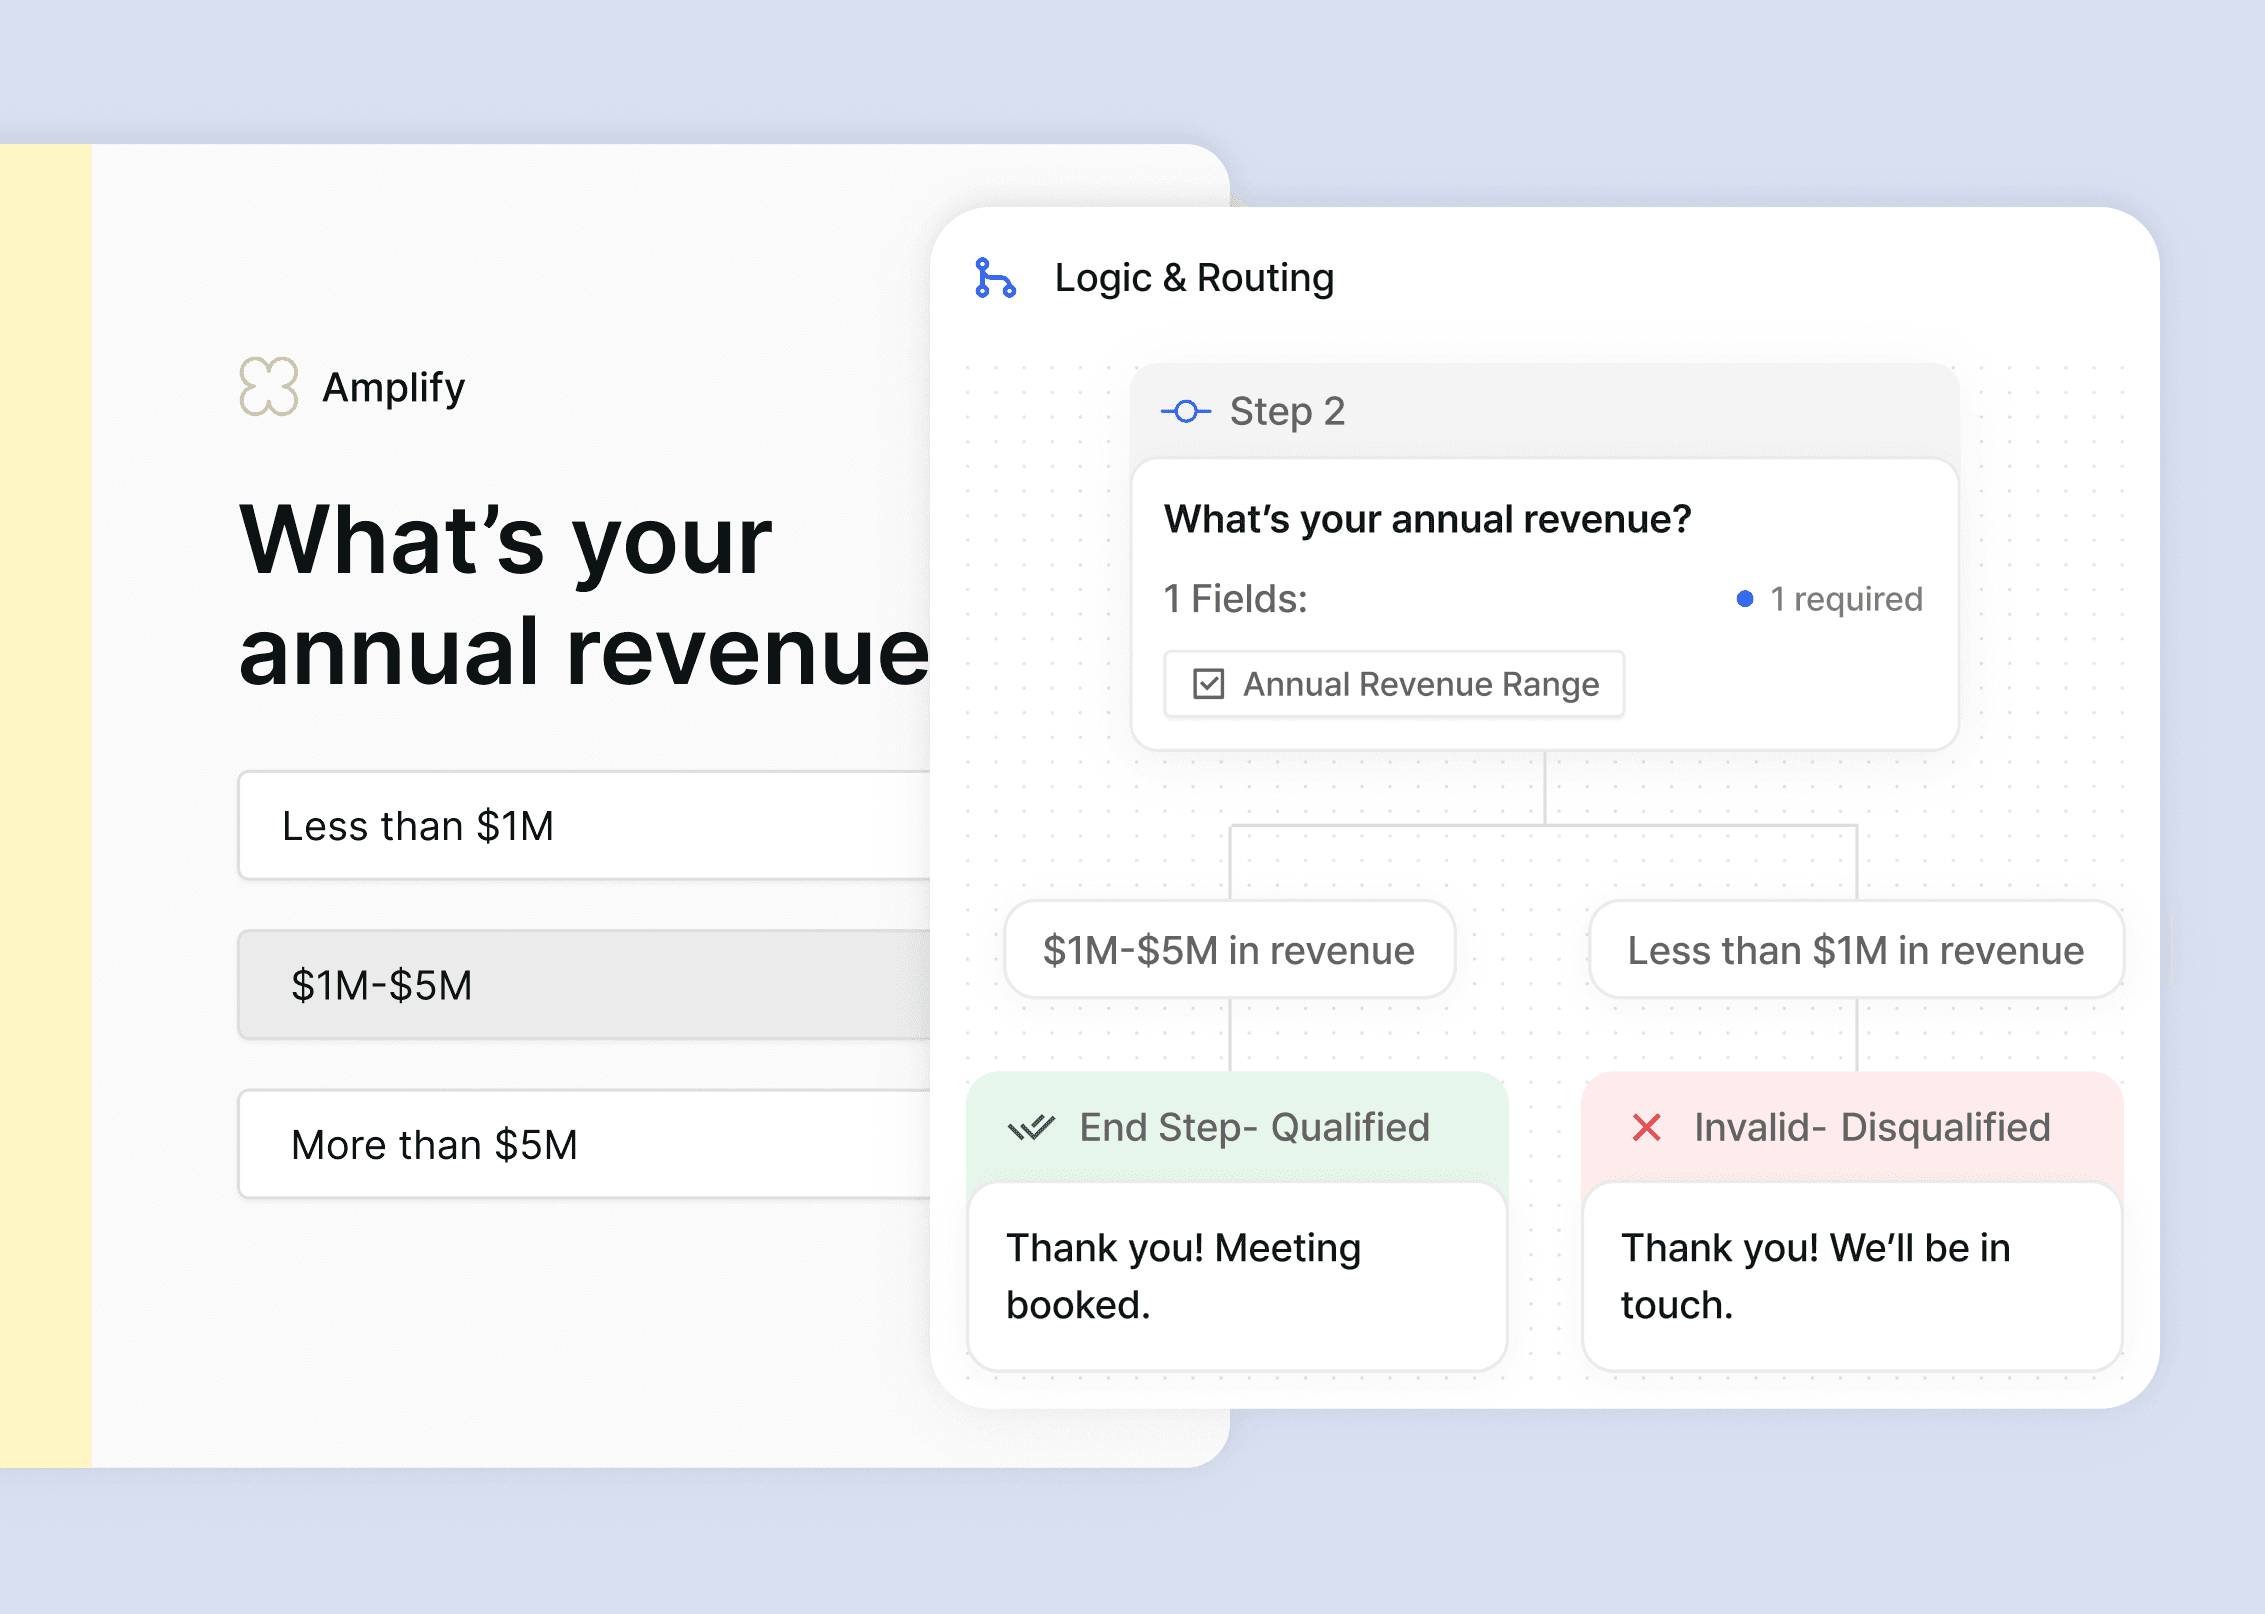Open the Invalid- Disqualified header

[x=1870, y=1128]
